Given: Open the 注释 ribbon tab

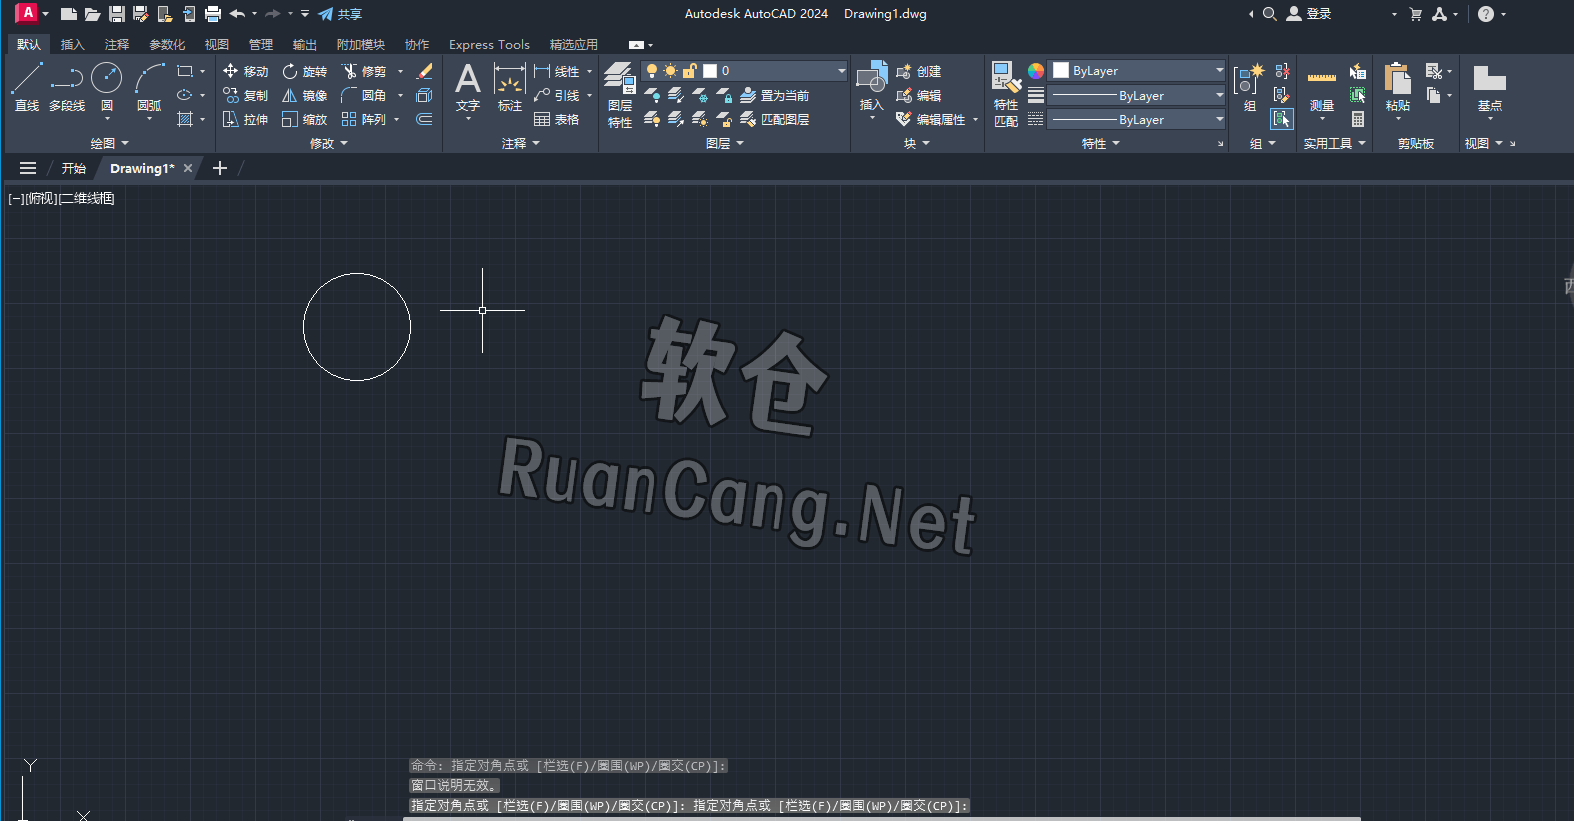Looking at the screenshot, I should point(117,45).
